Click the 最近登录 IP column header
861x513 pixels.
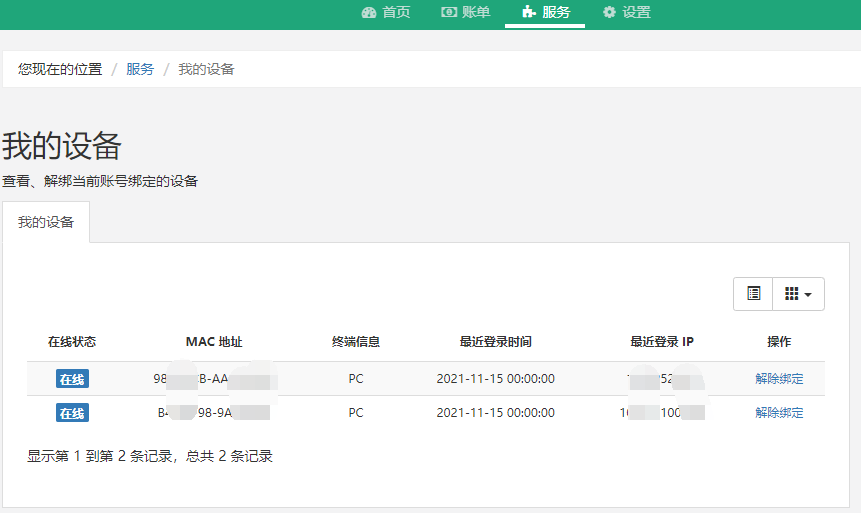(x=662, y=342)
